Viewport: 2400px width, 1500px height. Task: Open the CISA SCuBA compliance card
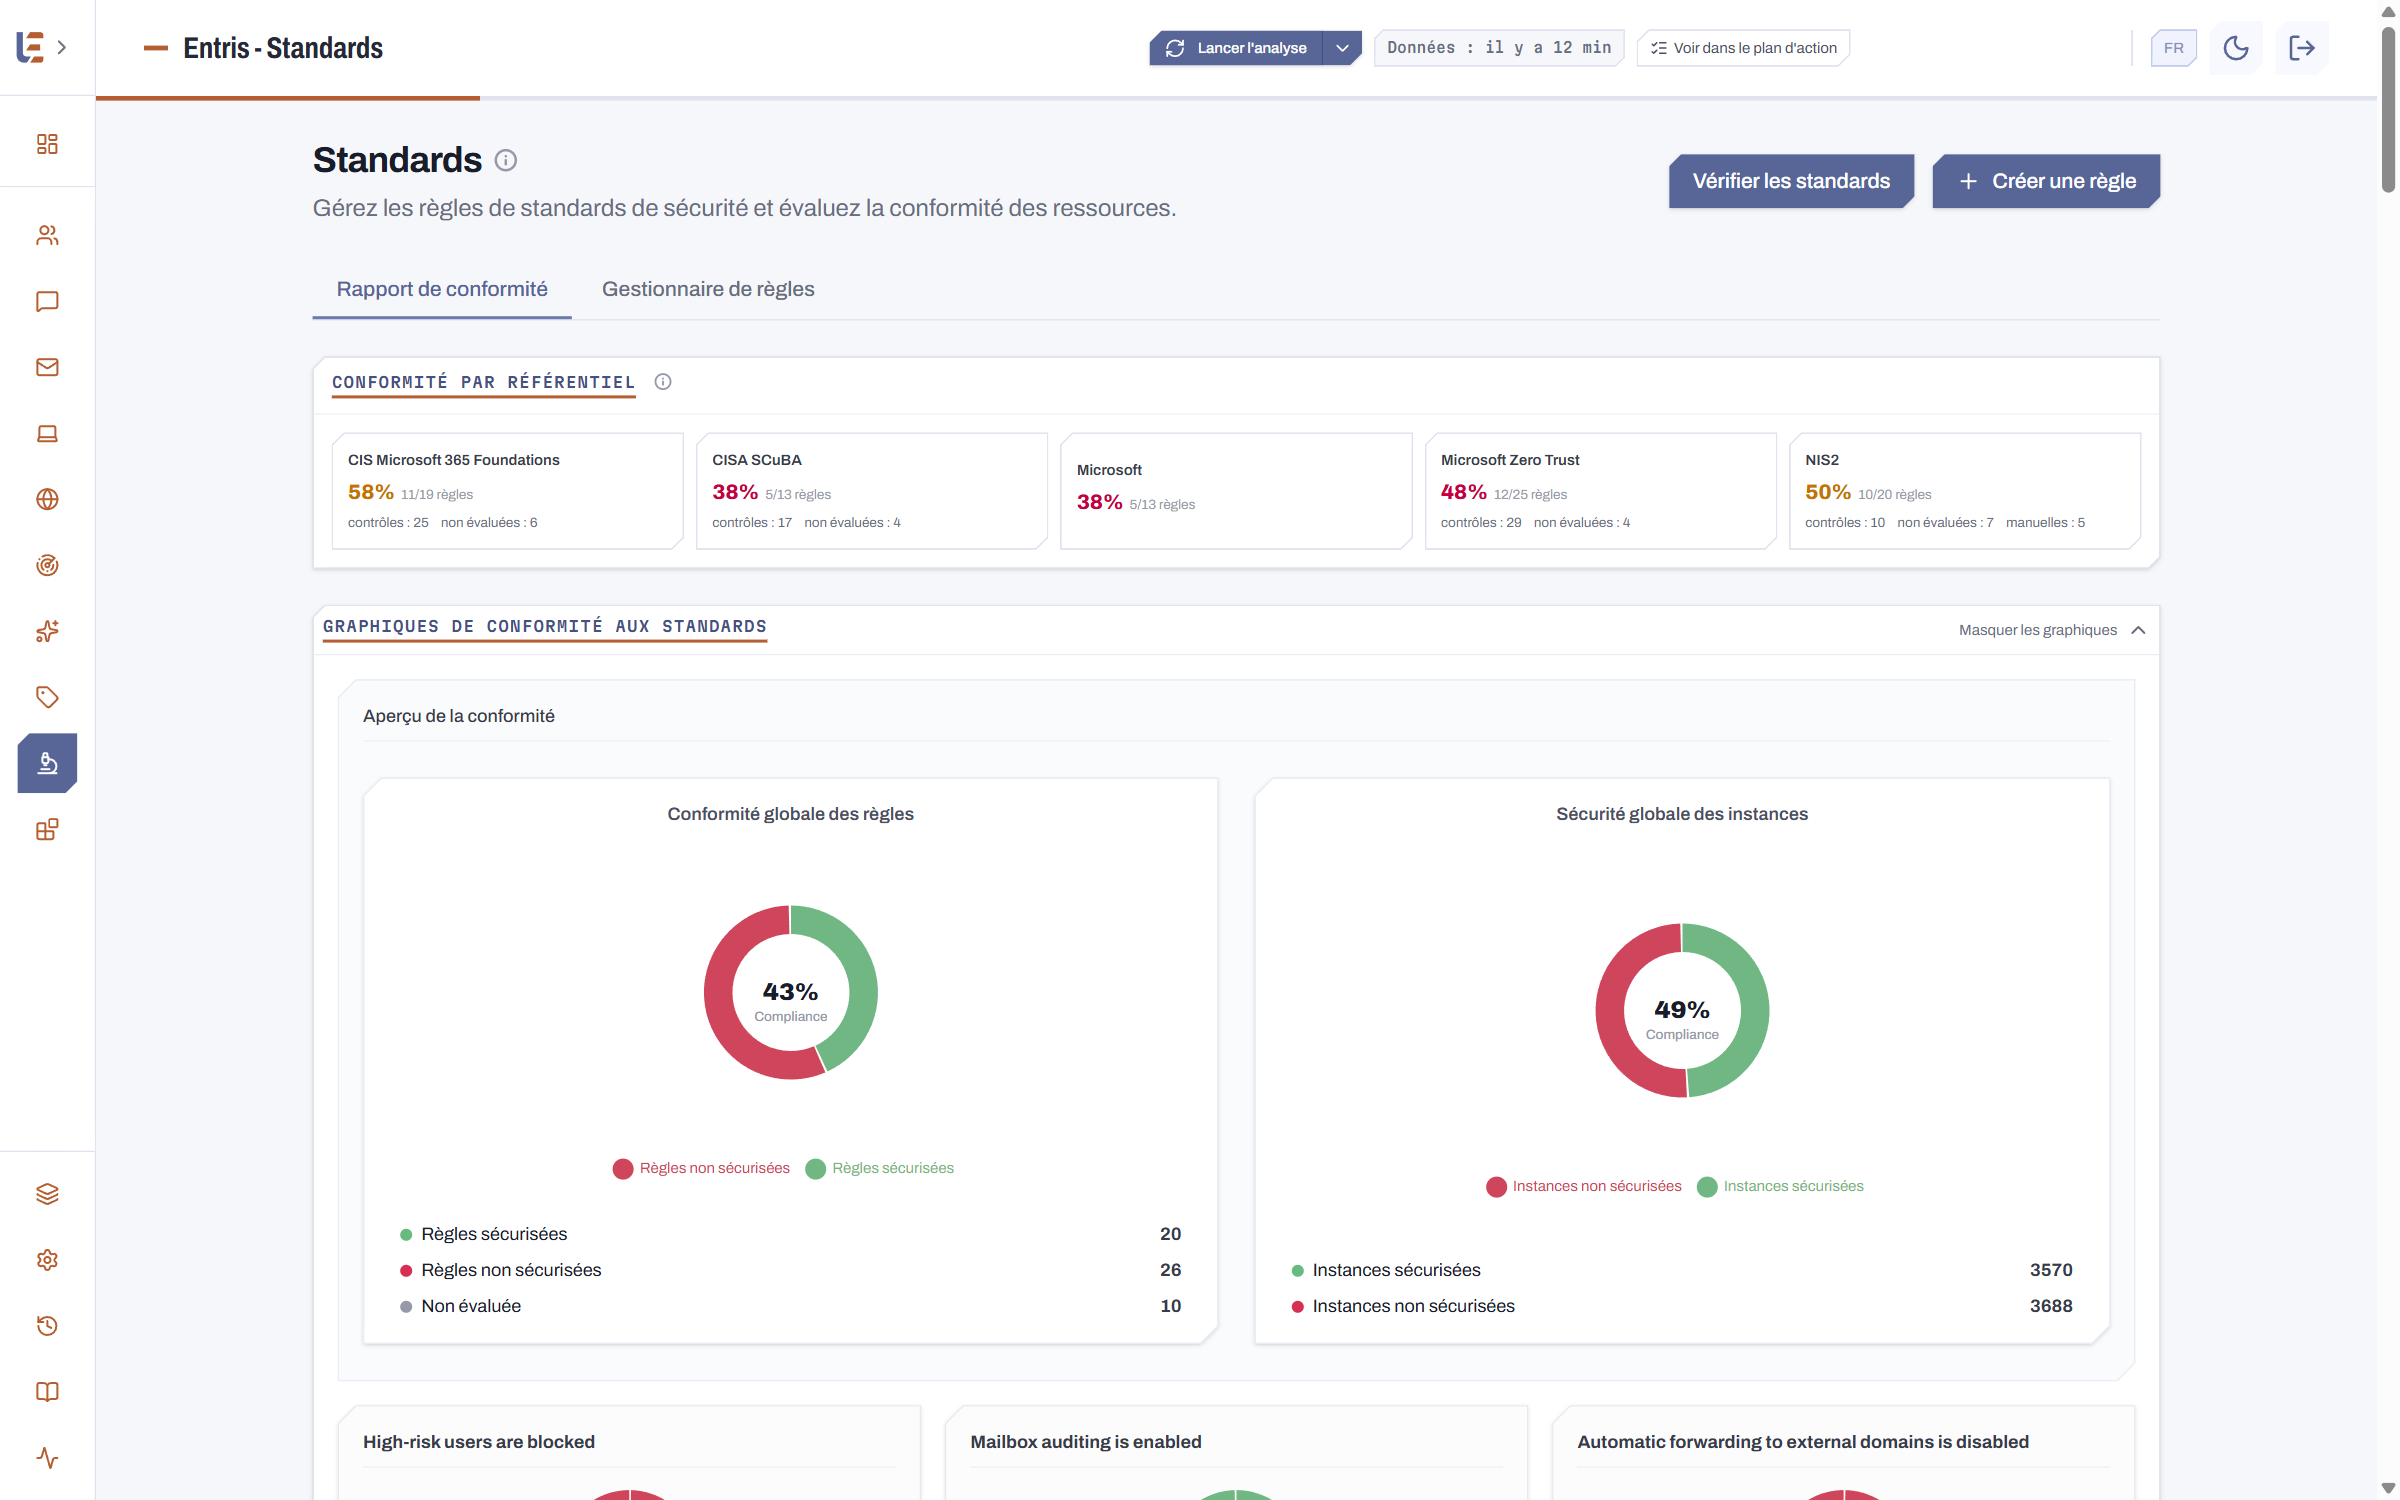click(872, 491)
